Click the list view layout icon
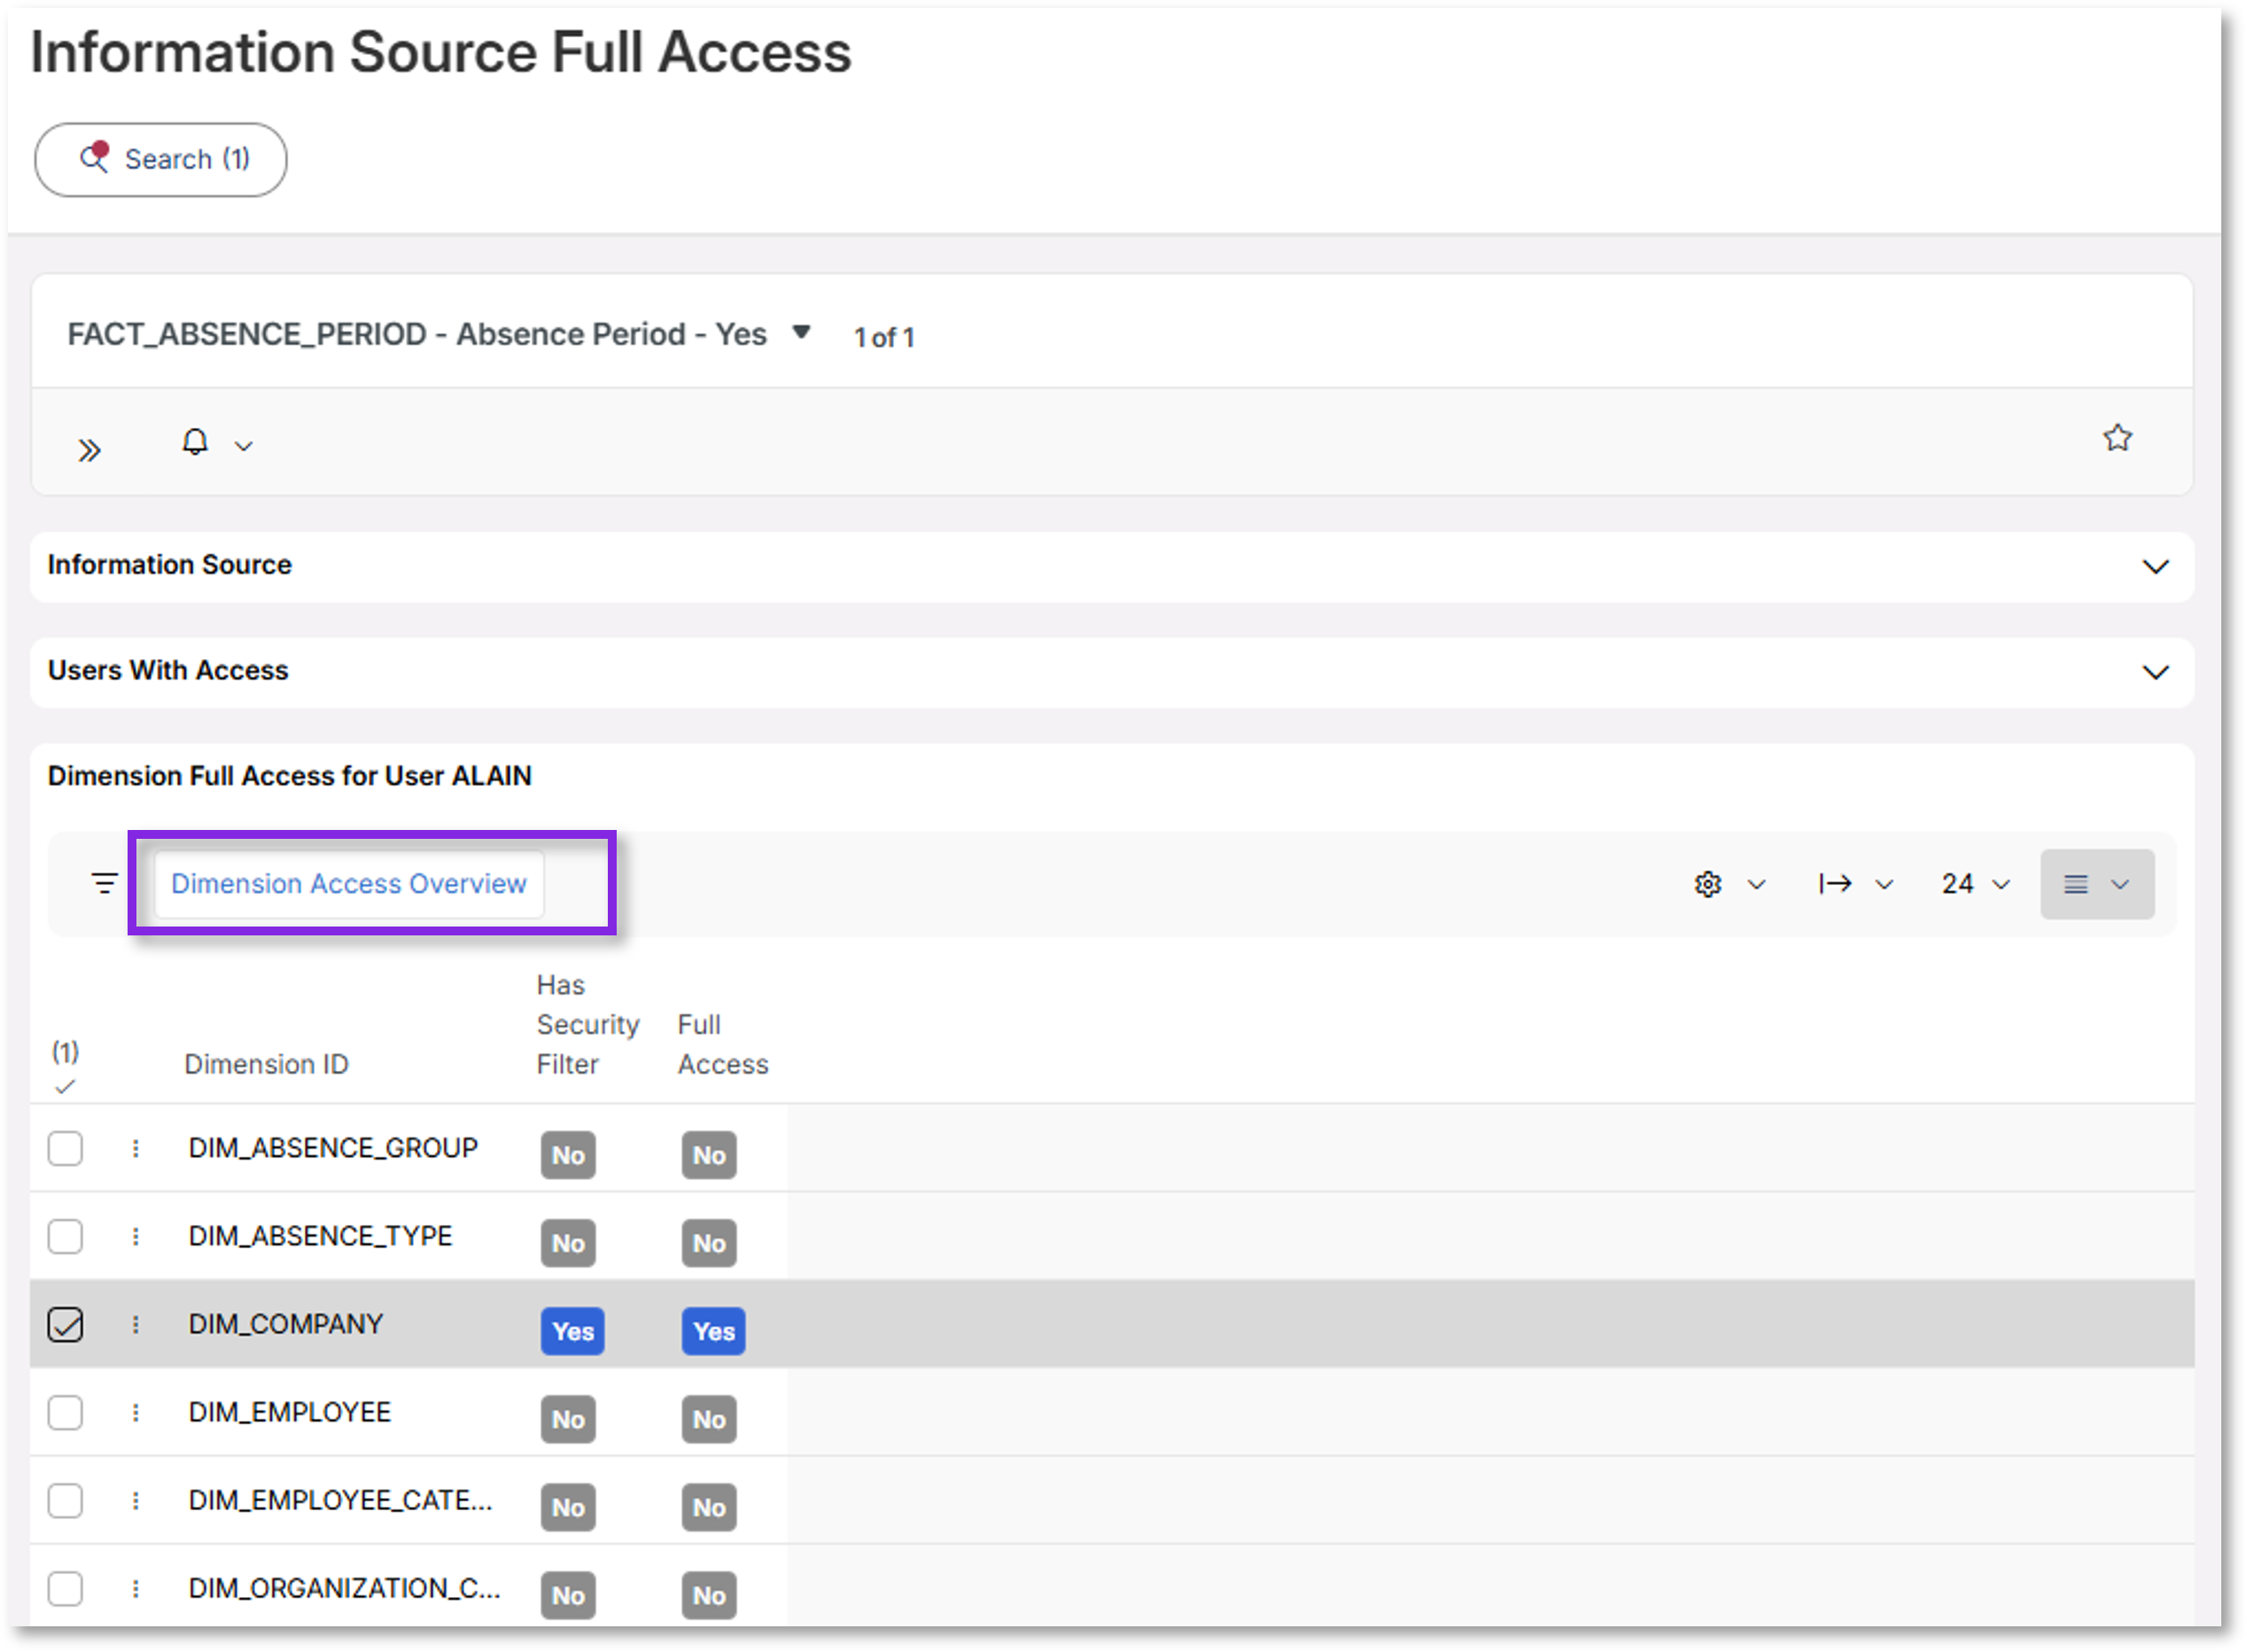Viewport: 2247px width, 1652px height. click(x=2076, y=884)
